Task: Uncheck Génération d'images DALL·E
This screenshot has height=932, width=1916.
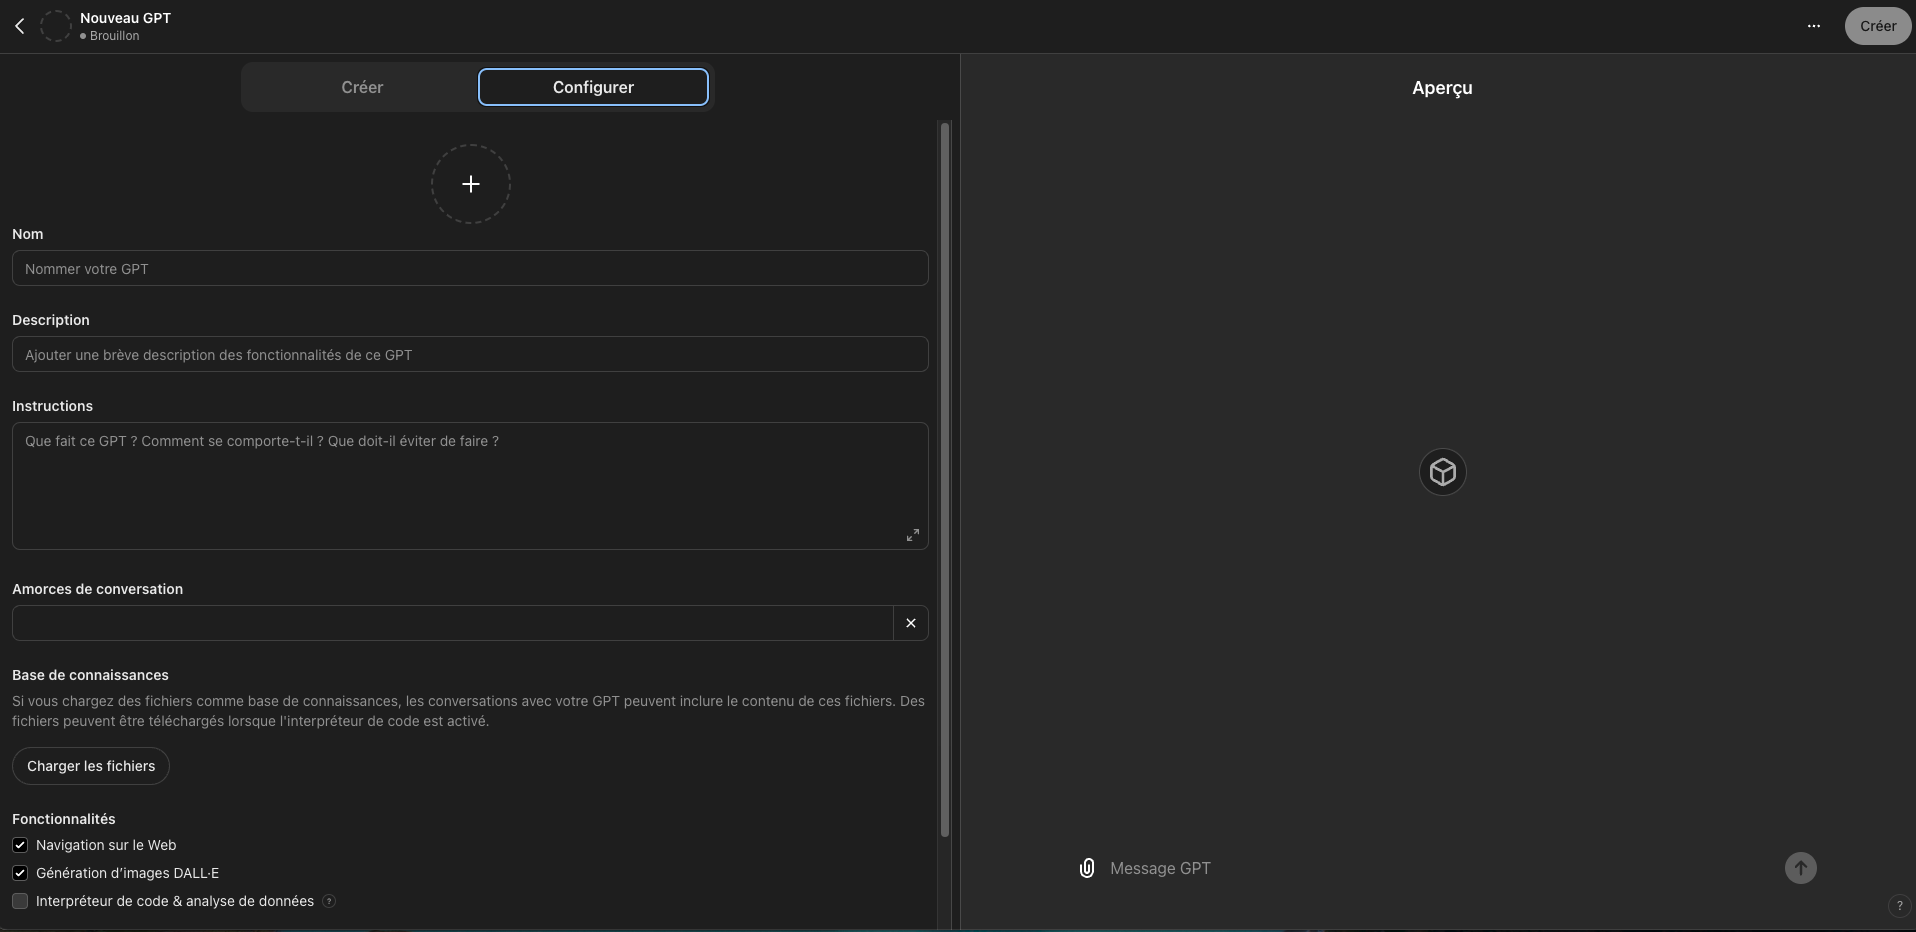Action: pos(20,873)
